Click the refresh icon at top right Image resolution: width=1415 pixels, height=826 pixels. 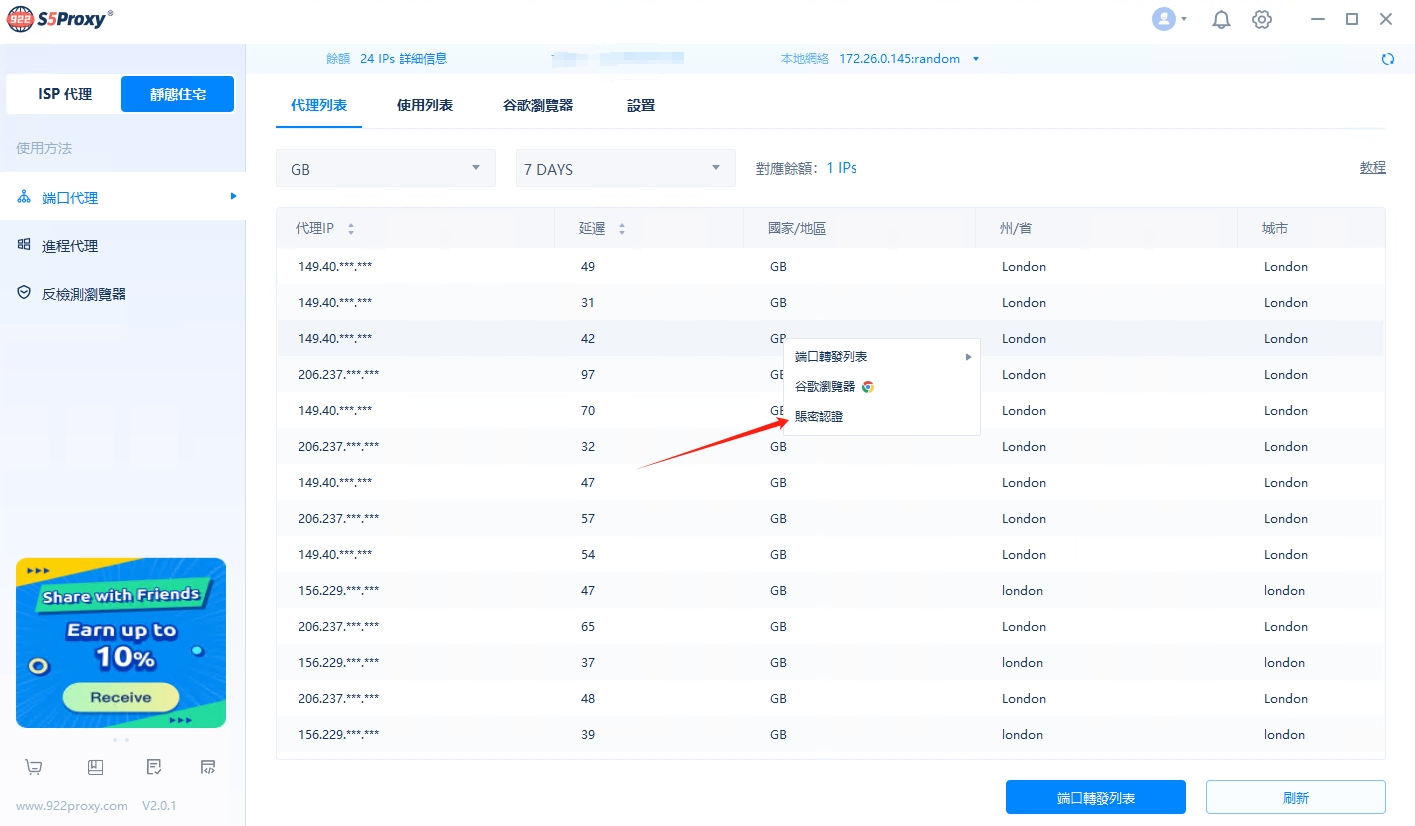click(1387, 59)
